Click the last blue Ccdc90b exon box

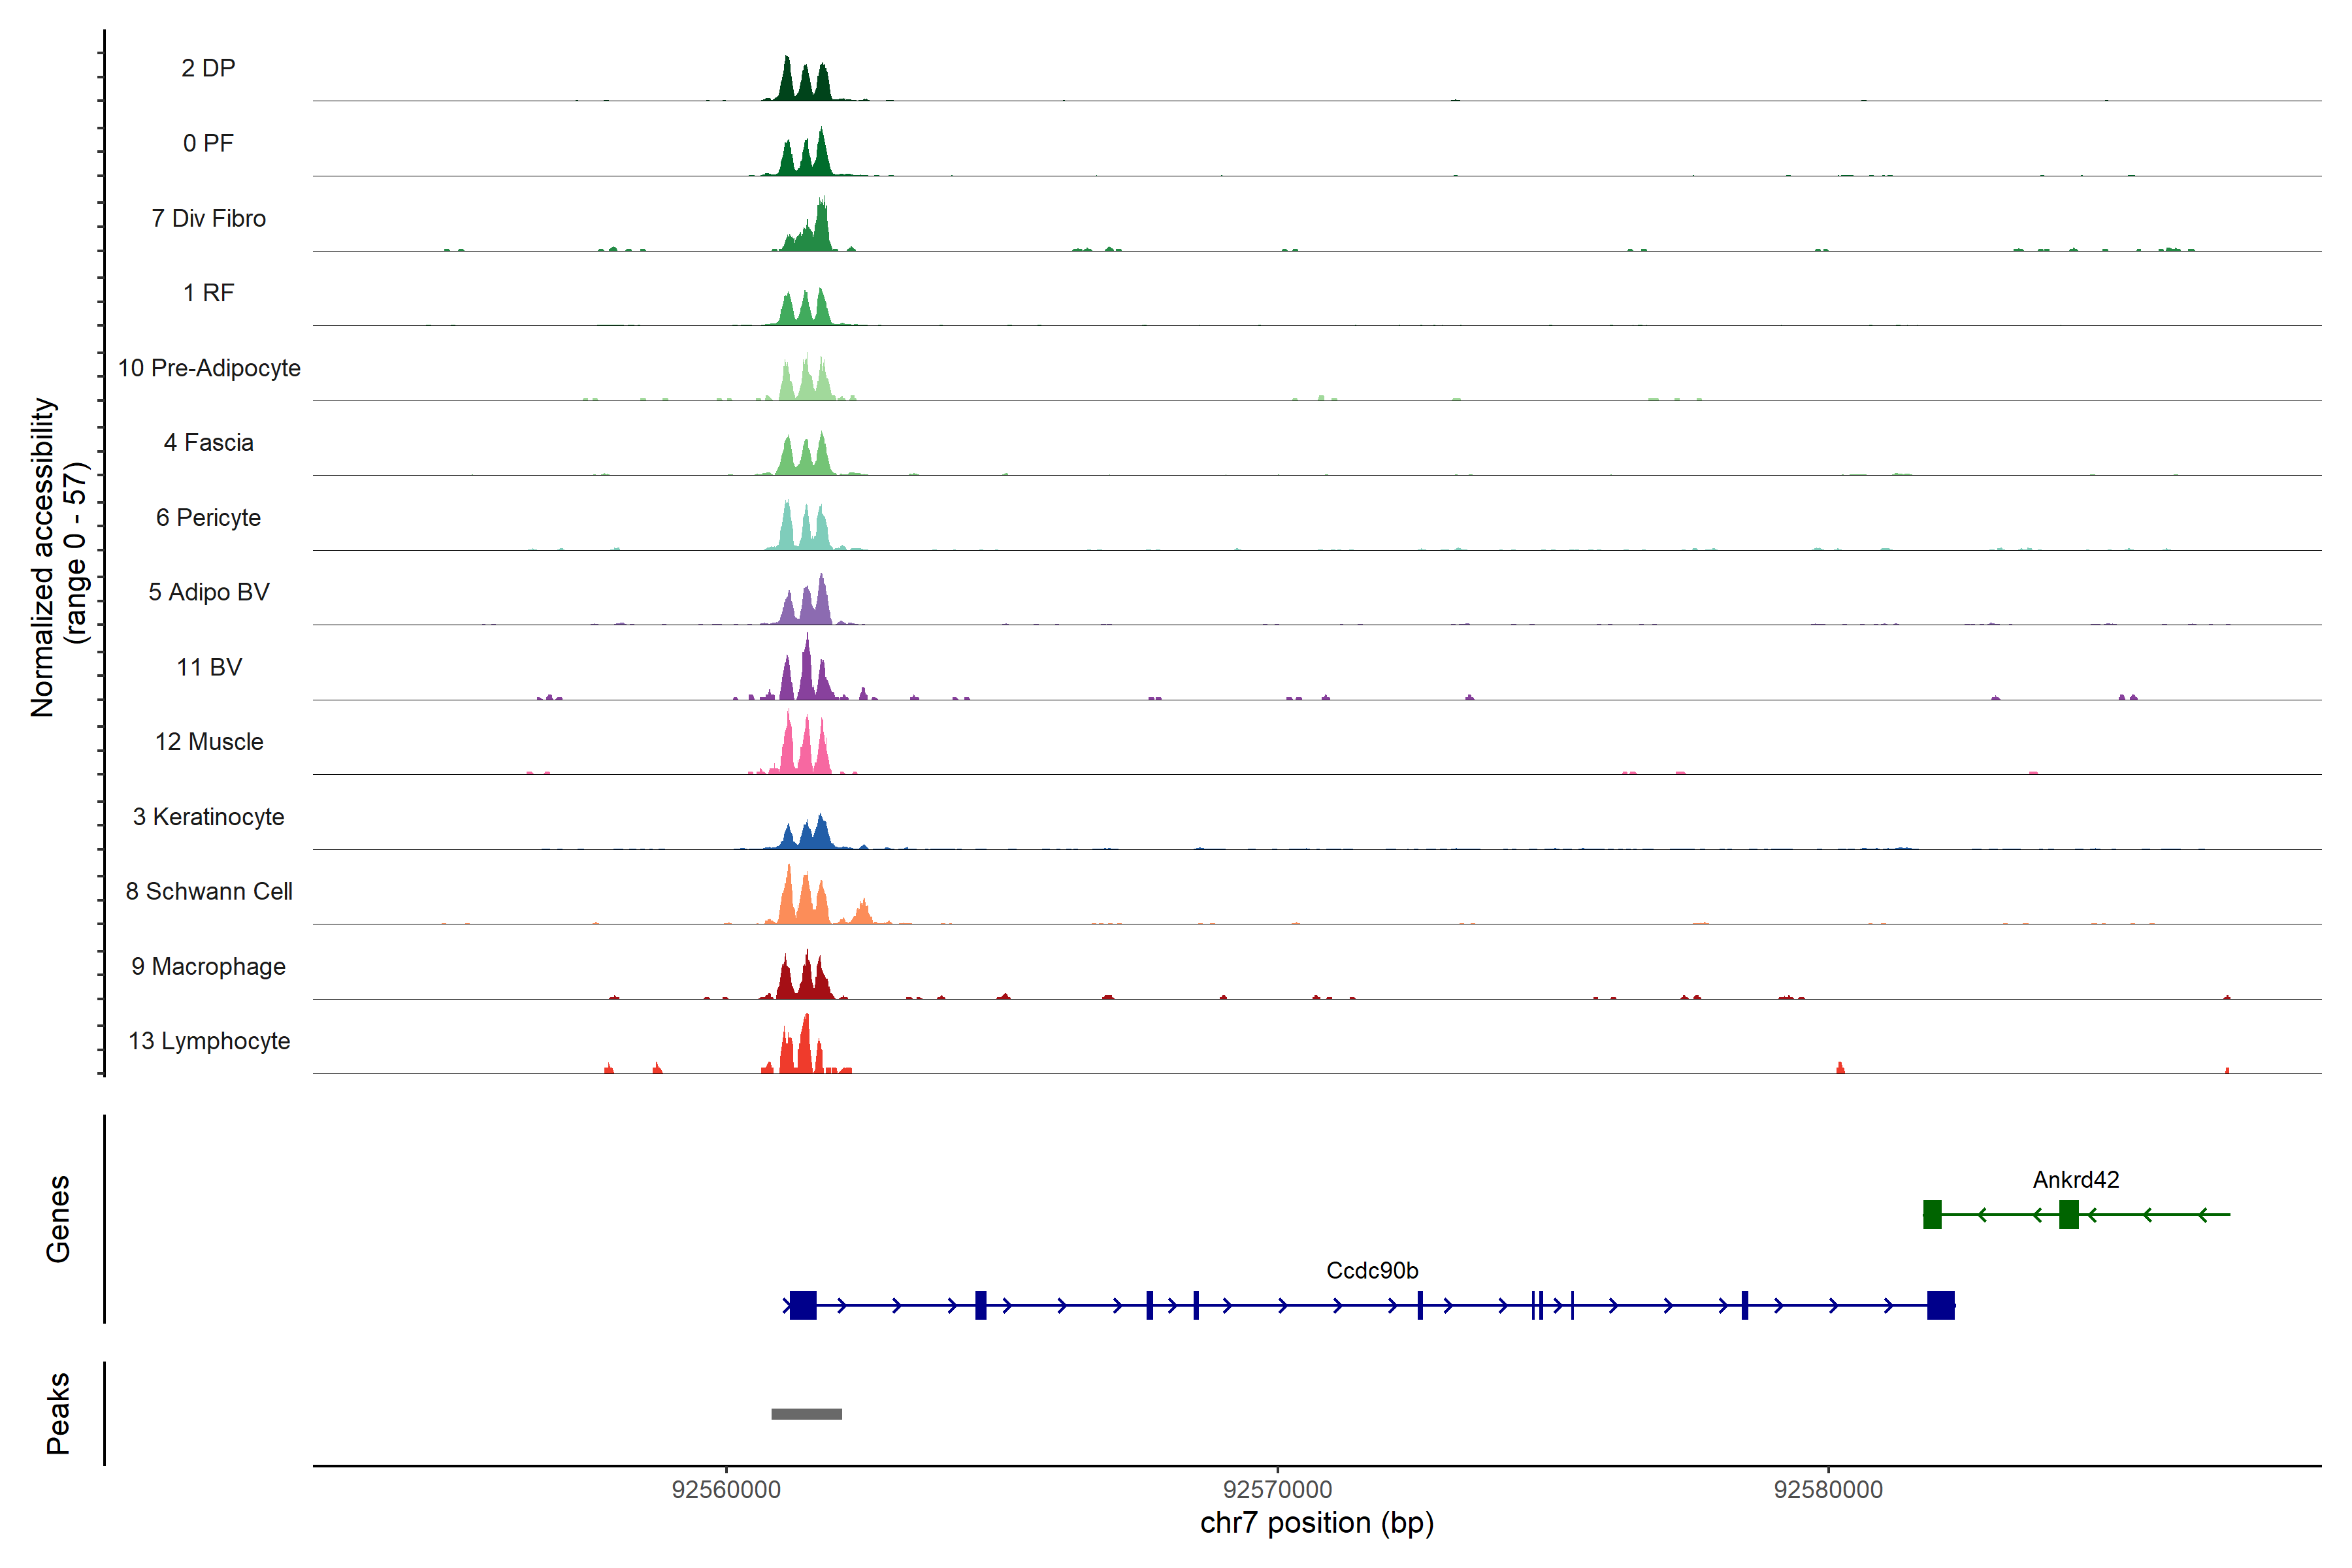(1940, 1305)
